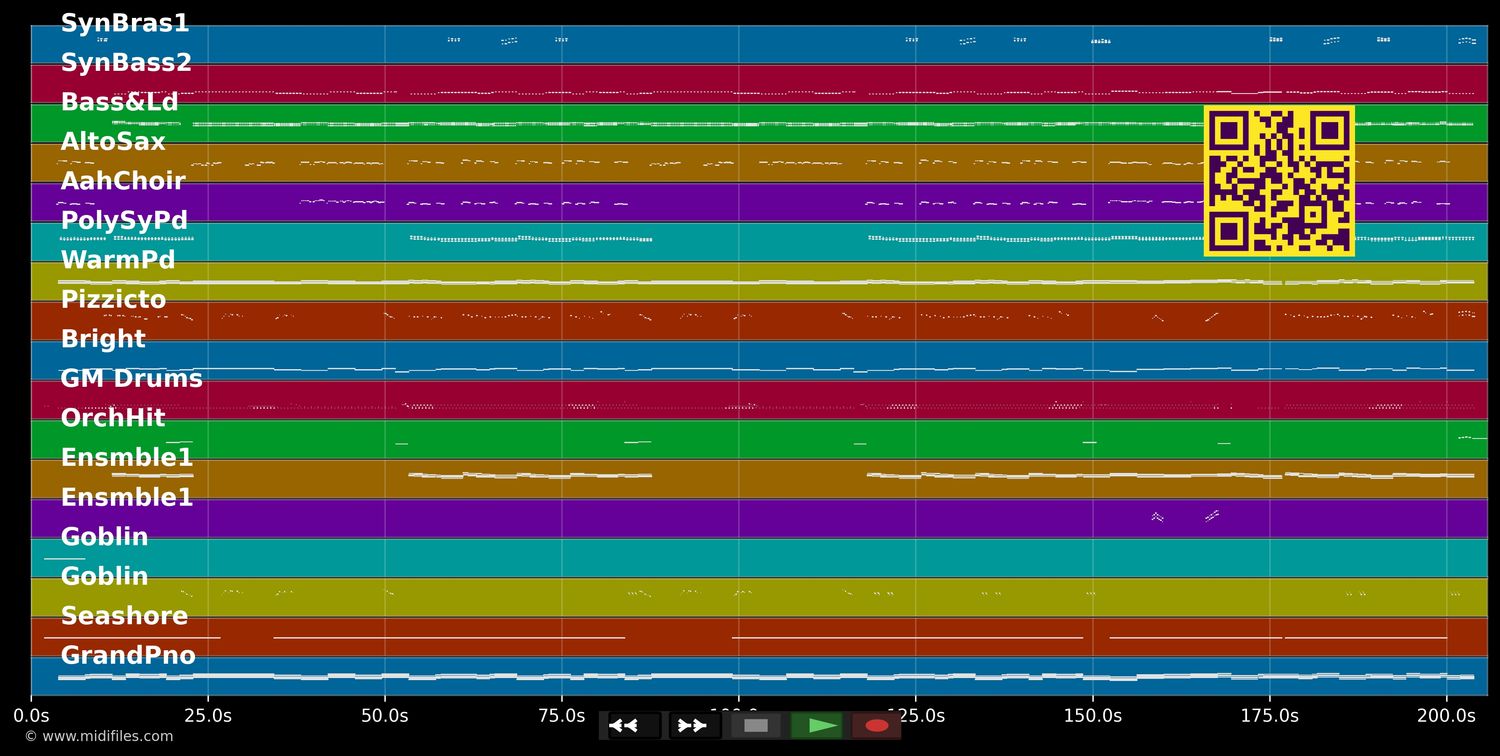Image resolution: width=1500 pixels, height=756 pixels.
Task: Click the www.midifiles.com copyright link
Action: pos(98,737)
